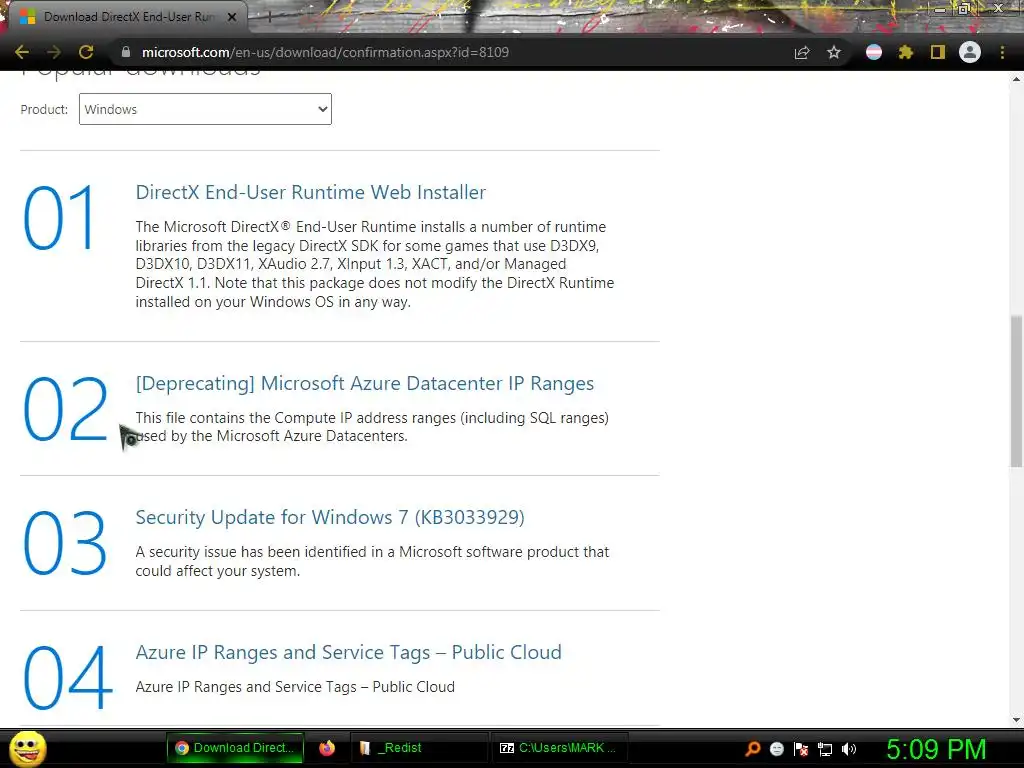Image resolution: width=1024 pixels, height=768 pixels.
Task: Reload the current page
Action: click(86, 52)
